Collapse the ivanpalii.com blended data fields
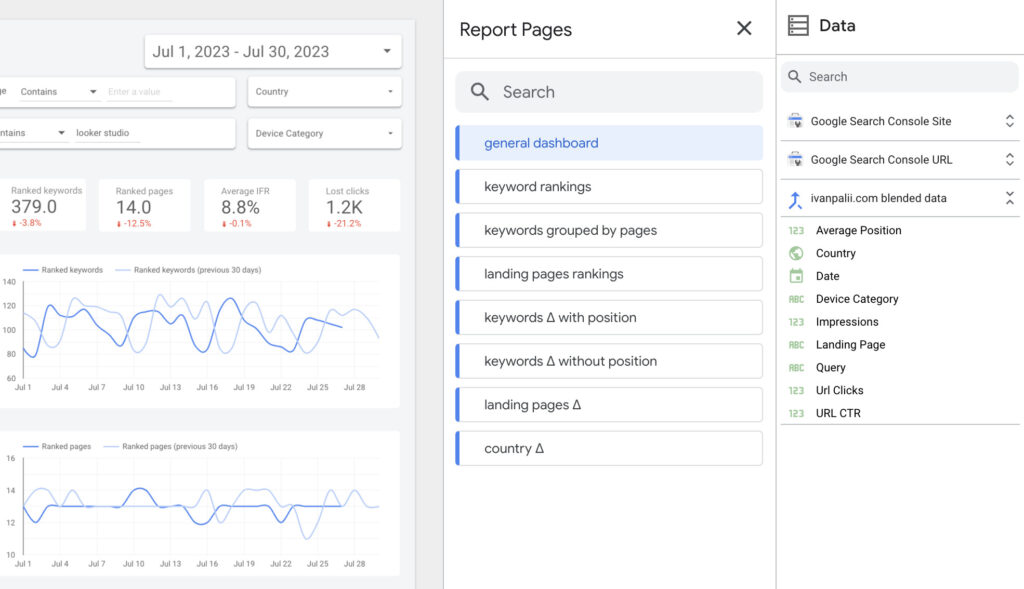Screen dimensions: 1024x589 tap(1009, 198)
